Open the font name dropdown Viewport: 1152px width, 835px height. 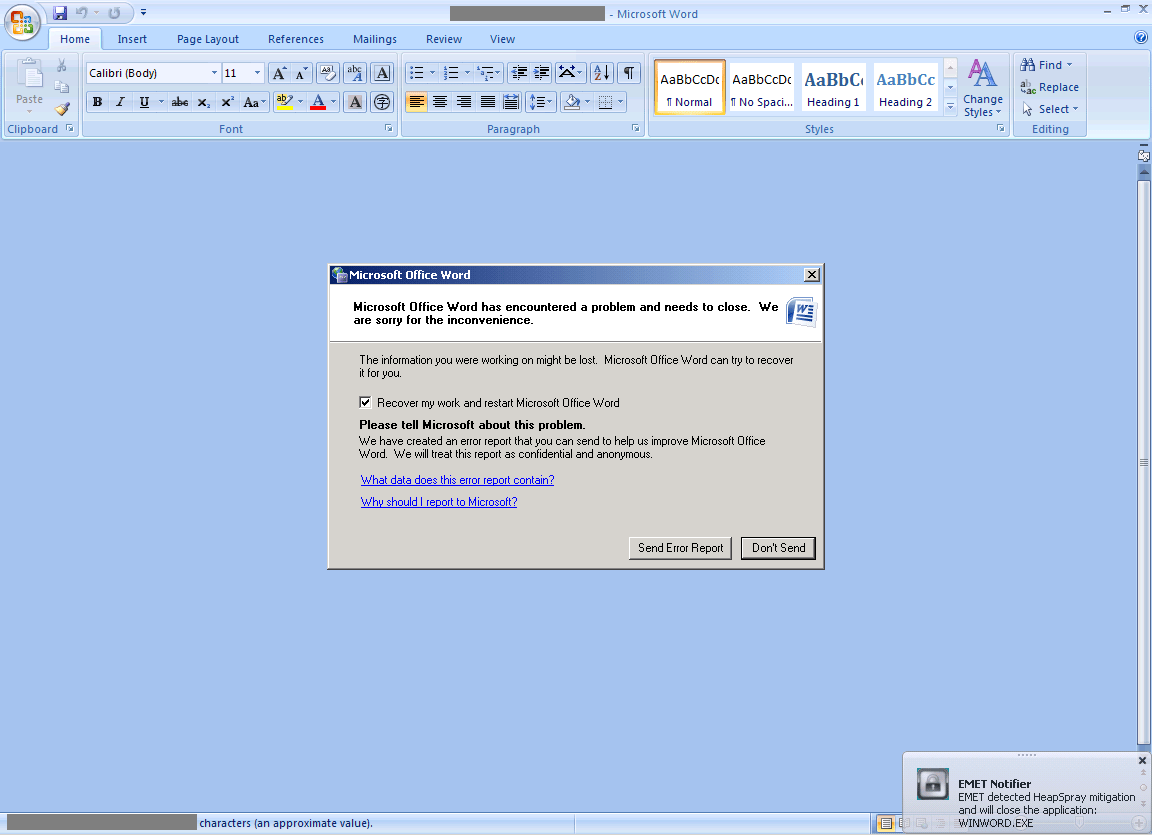pyautogui.click(x=214, y=73)
